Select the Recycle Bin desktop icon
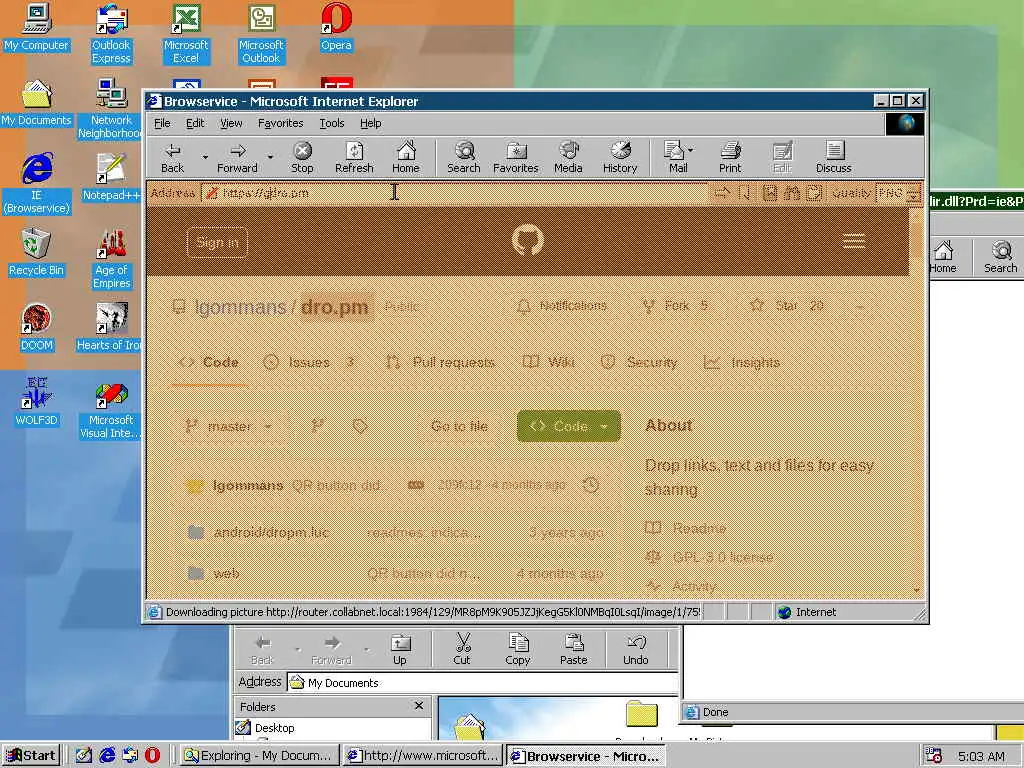The width and height of the screenshot is (1024, 768). point(37,253)
